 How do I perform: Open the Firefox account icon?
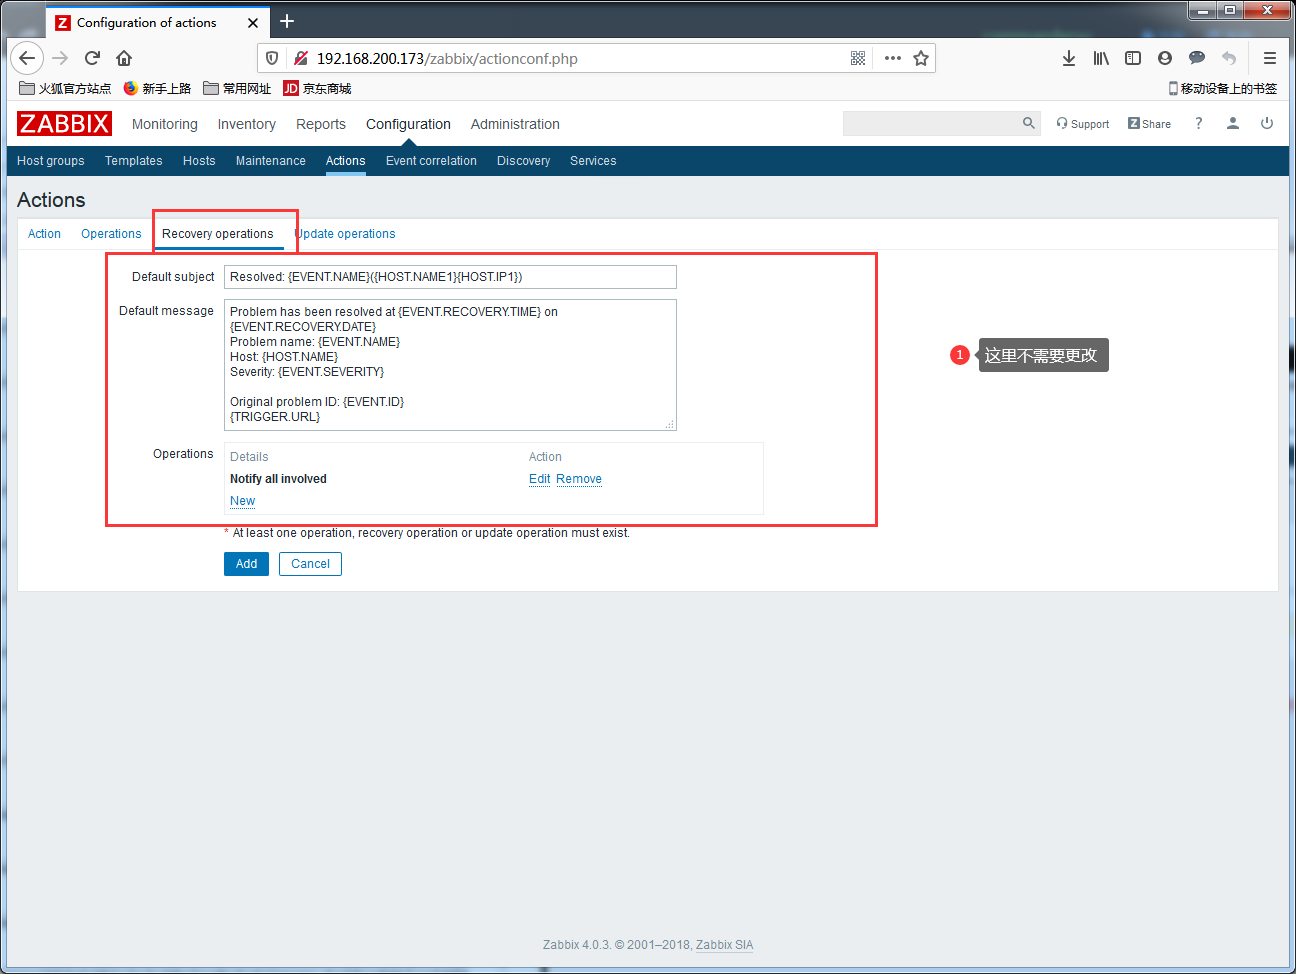(1165, 58)
